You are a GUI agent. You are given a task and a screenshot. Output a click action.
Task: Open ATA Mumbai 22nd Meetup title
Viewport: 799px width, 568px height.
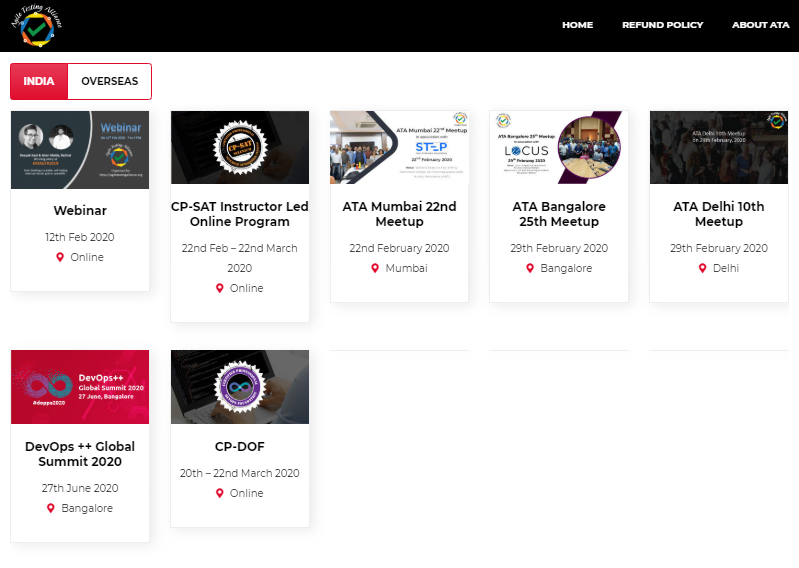[400, 214]
